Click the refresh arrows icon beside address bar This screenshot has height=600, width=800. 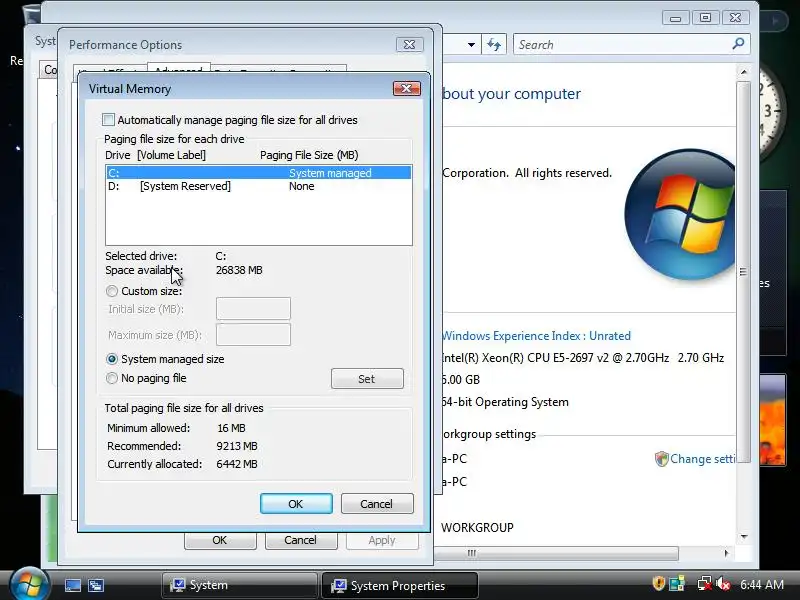click(x=493, y=45)
